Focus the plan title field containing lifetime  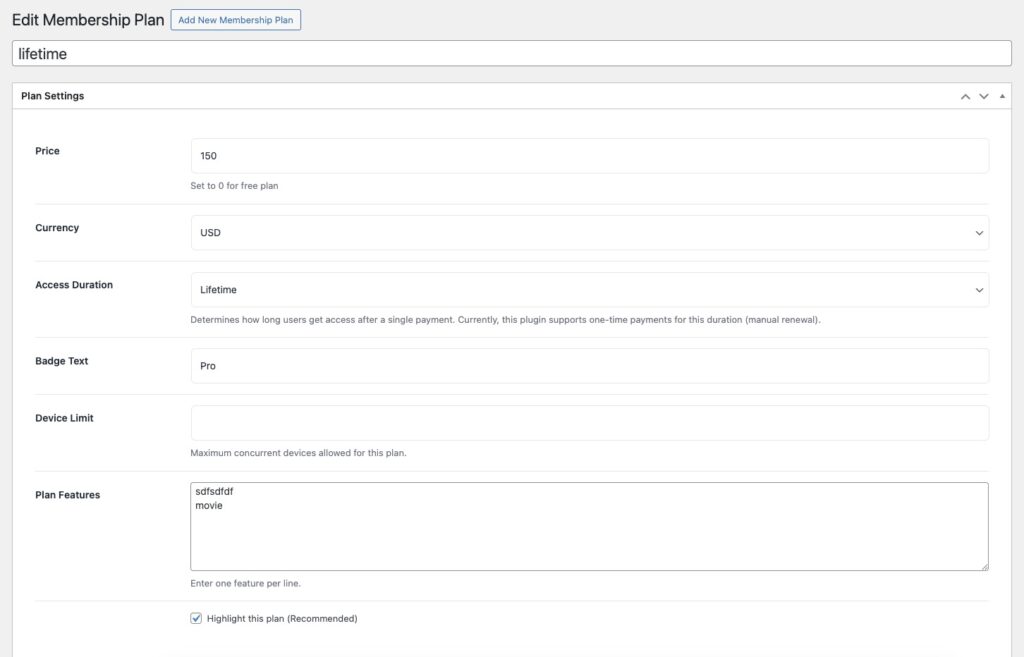(x=511, y=54)
